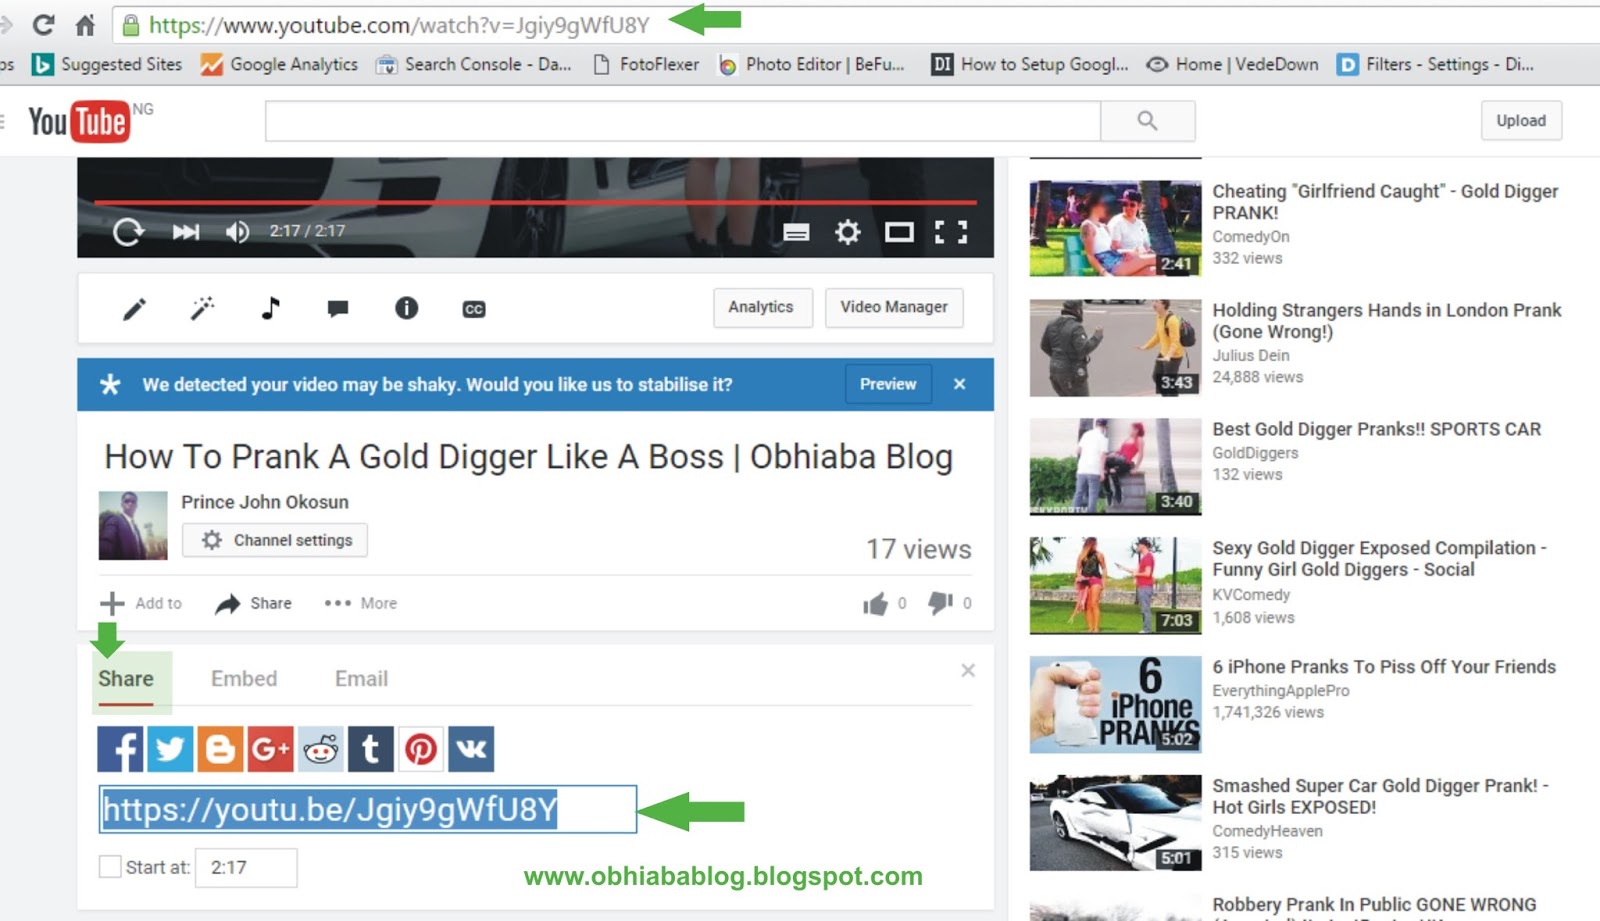Viewport: 1600px width, 921px height.
Task: Click the search magnifier button
Action: (1147, 121)
